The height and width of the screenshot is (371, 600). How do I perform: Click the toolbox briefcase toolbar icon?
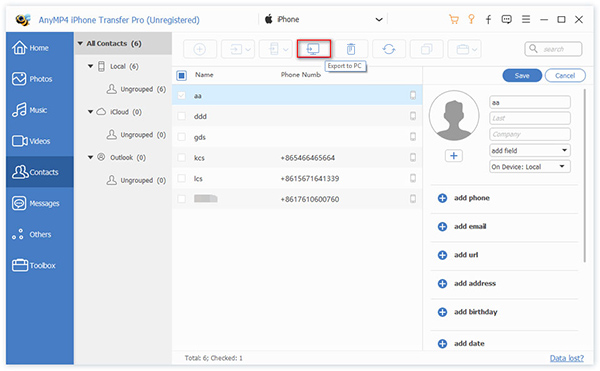463,49
